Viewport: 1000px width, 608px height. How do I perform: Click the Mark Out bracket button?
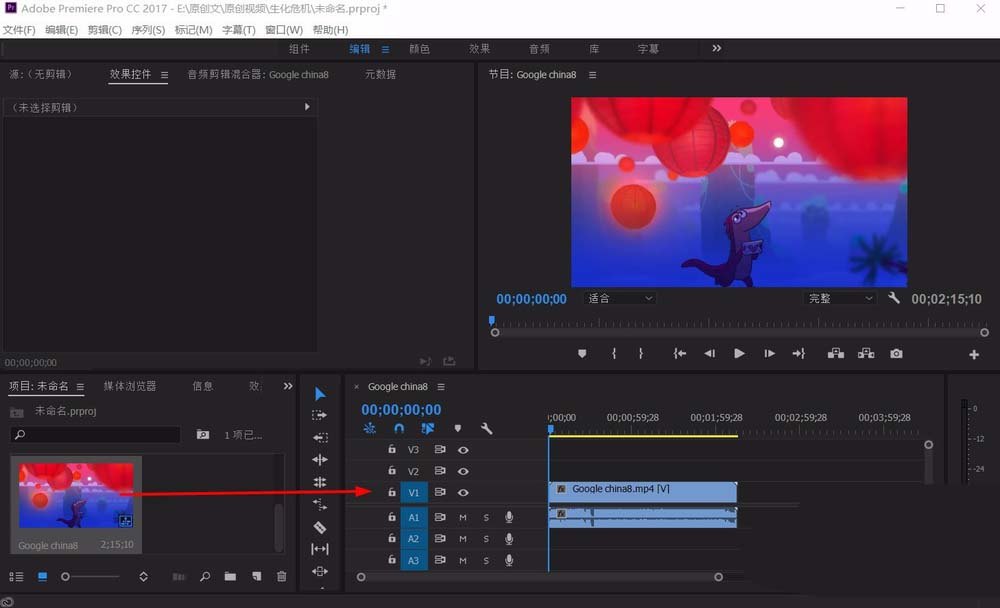pyautogui.click(x=641, y=353)
